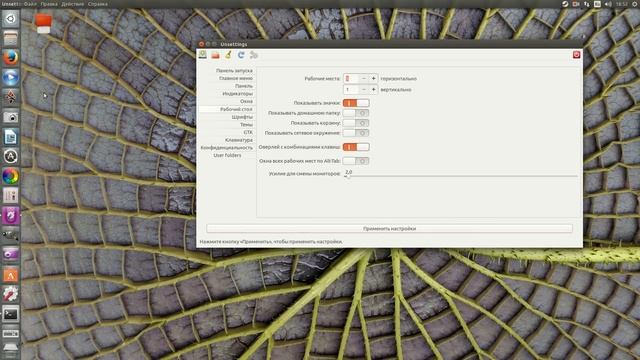
Task: Increase vertical workspaces with plus button
Action: coord(373,89)
